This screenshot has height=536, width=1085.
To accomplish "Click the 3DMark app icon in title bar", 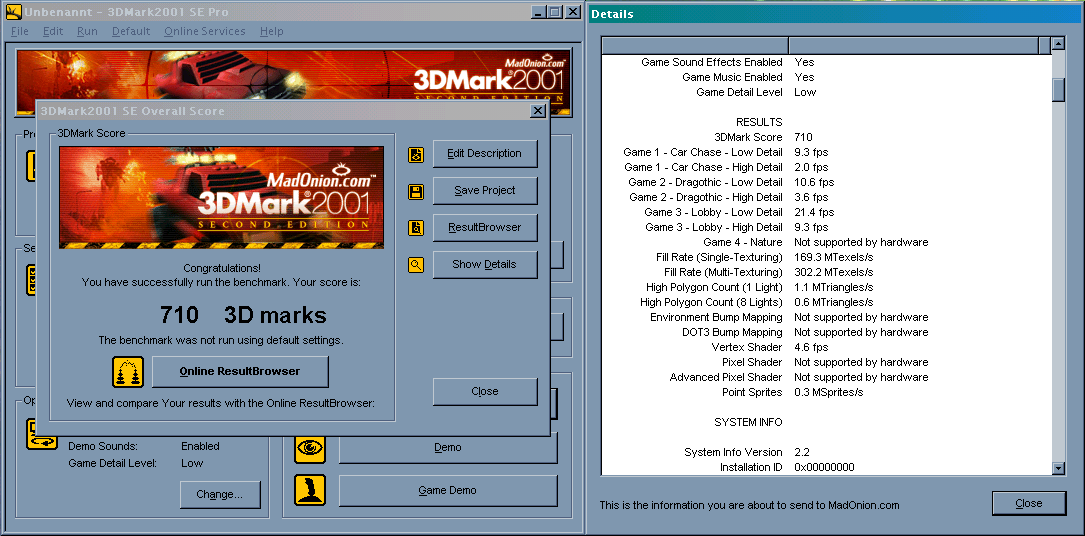I will tap(14, 12).
